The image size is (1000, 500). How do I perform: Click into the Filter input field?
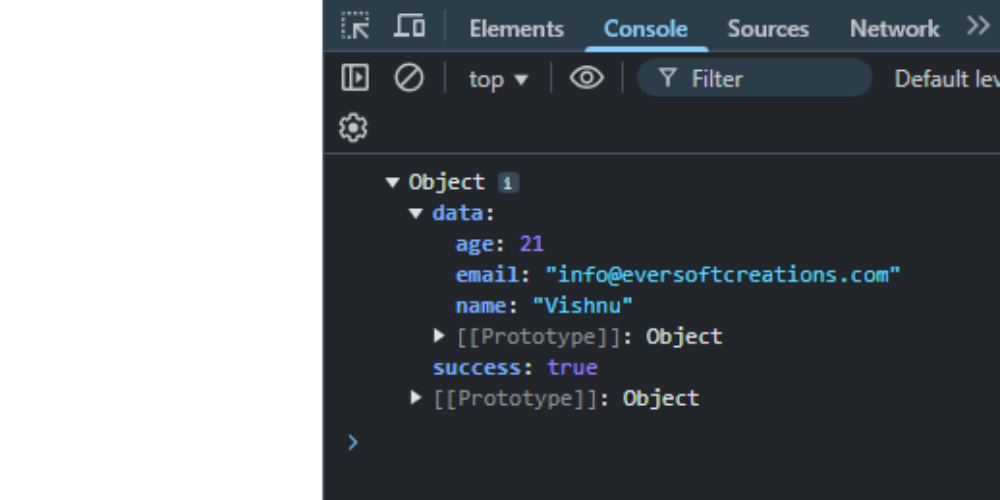[754, 78]
